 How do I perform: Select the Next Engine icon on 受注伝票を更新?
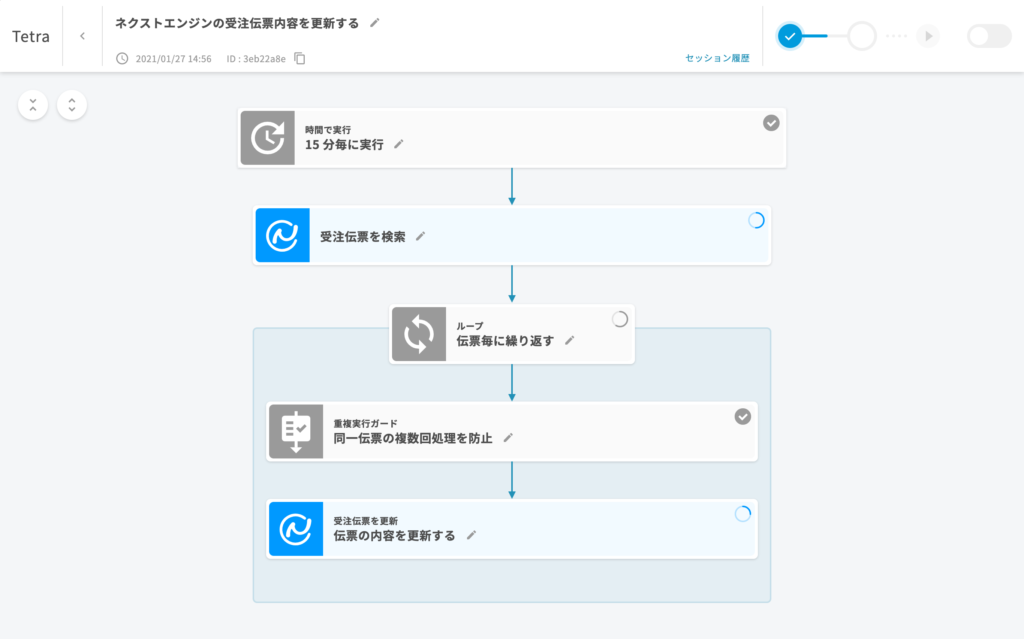click(296, 529)
